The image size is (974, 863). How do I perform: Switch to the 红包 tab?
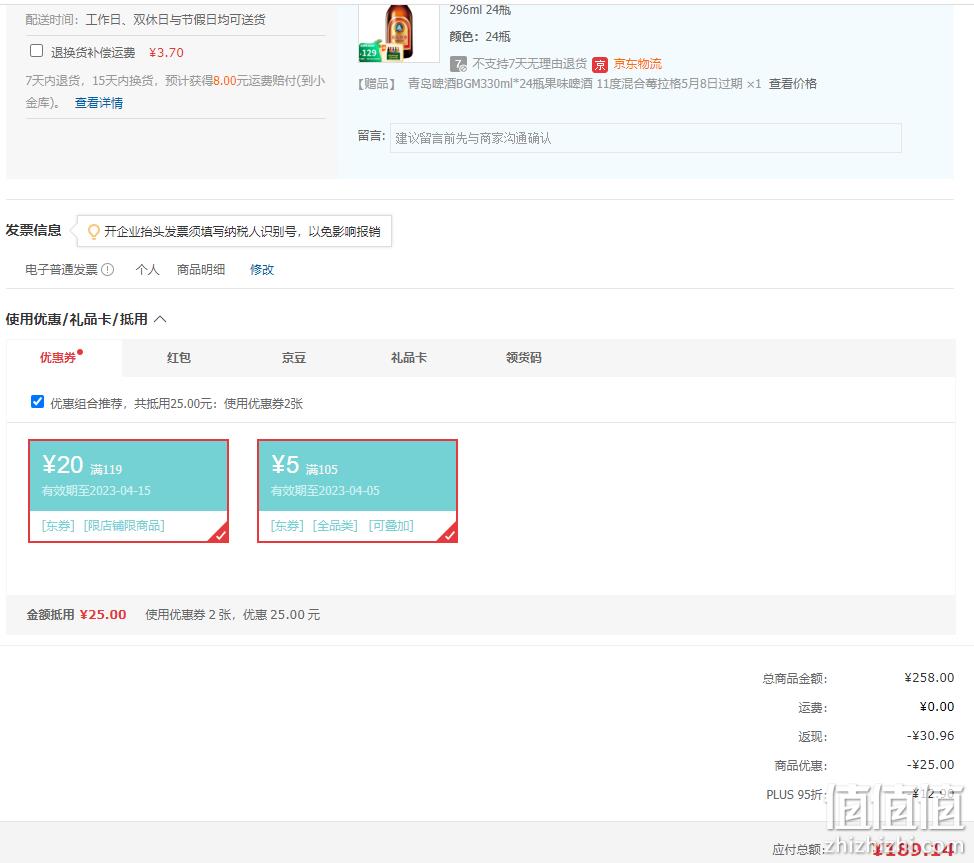click(179, 358)
